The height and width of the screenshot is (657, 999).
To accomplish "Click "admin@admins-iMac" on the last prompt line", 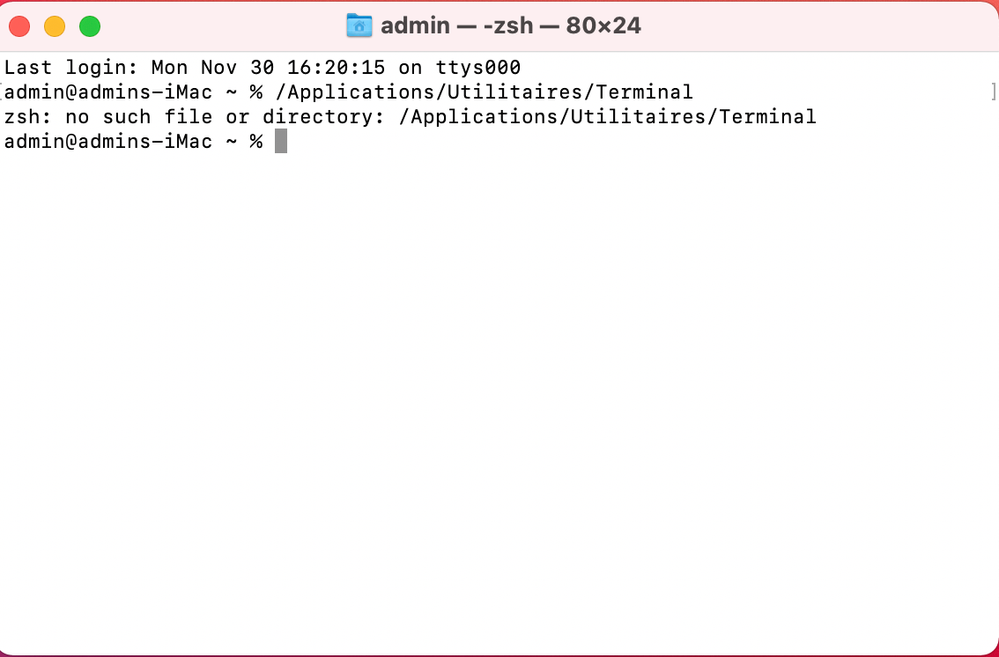I will click(108, 141).
